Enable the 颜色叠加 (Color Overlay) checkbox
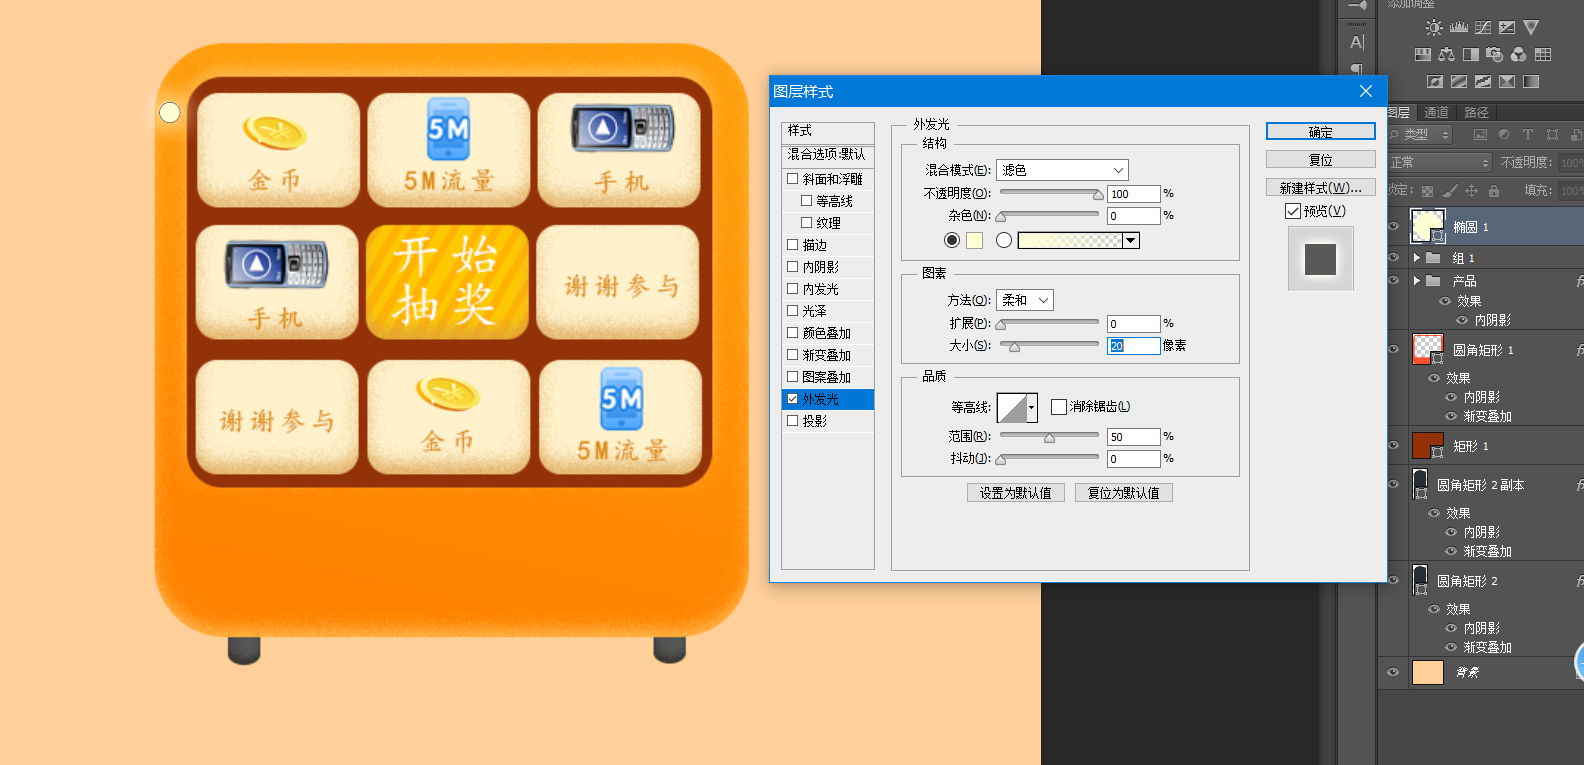This screenshot has width=1584, height=765. pyautogui.click(x=793, y=333)
